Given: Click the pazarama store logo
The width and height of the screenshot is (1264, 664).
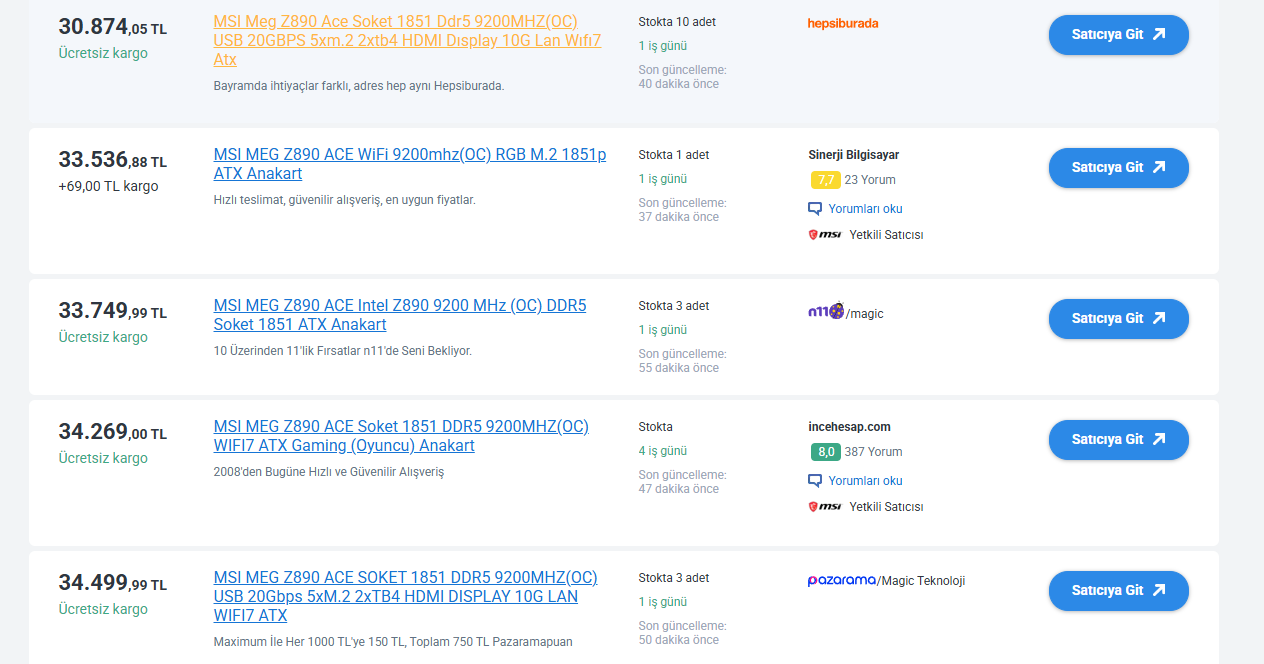Looking at the screenshot, I should [842, 580].
